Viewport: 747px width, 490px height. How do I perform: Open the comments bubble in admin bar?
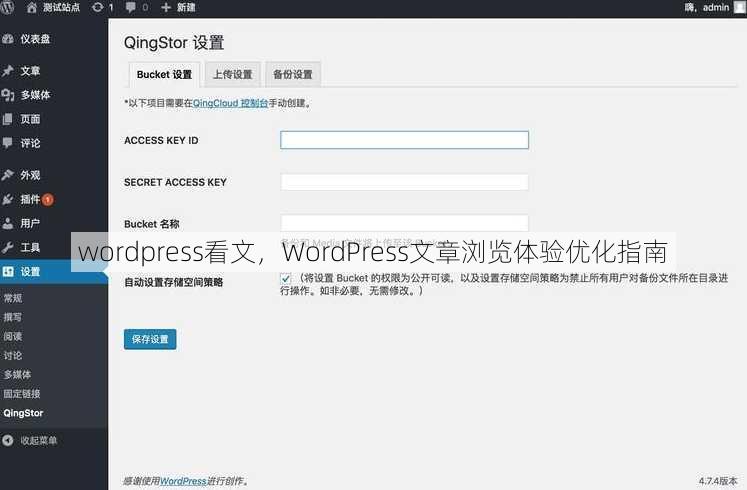click(131, 8)
